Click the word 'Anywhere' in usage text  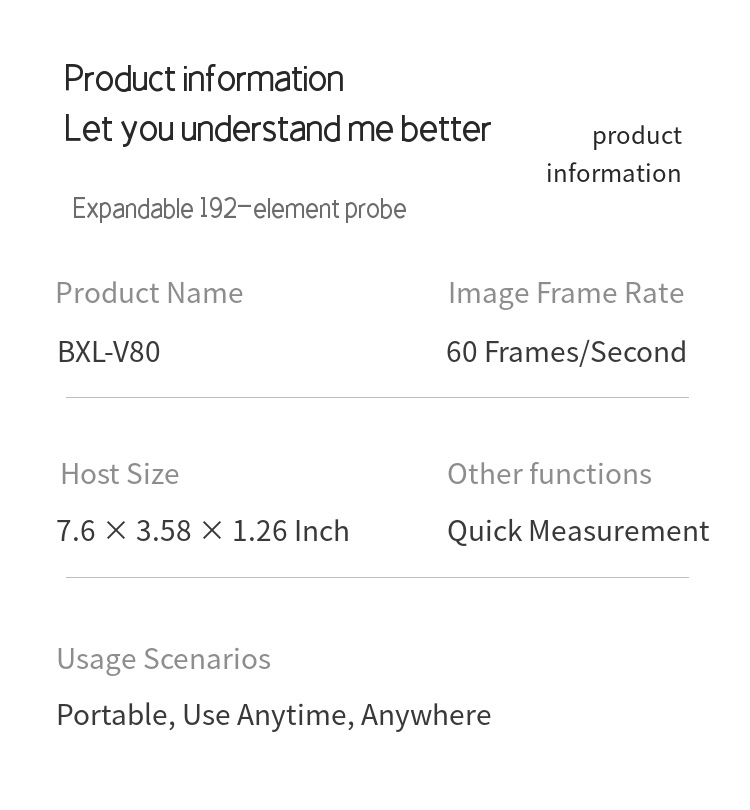[426, 715]
